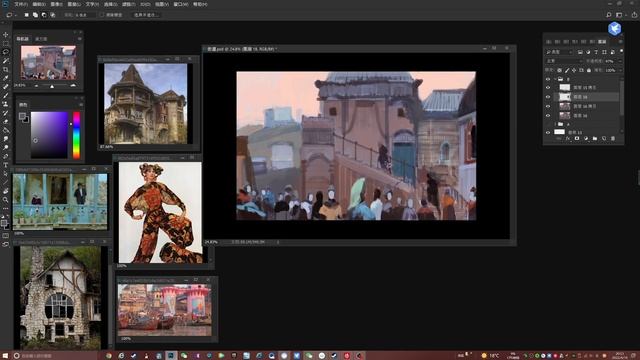Select the Lasso tool in the toolbar
Screen dimensions: 640x360
click(6, 52)
